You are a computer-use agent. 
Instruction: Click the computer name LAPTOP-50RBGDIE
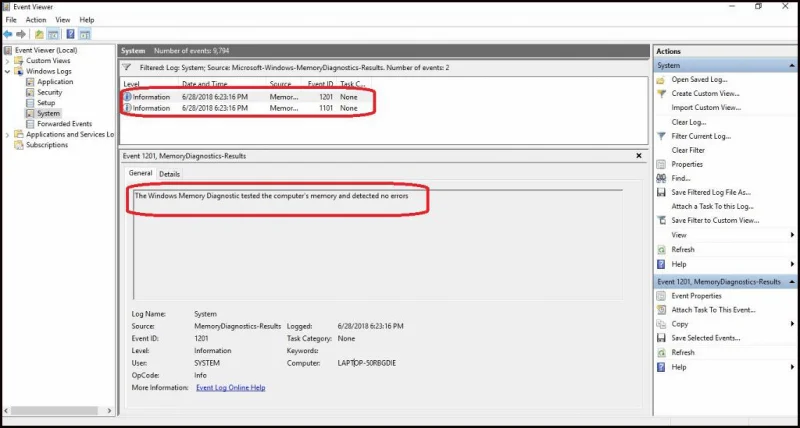tap(366, 363)
